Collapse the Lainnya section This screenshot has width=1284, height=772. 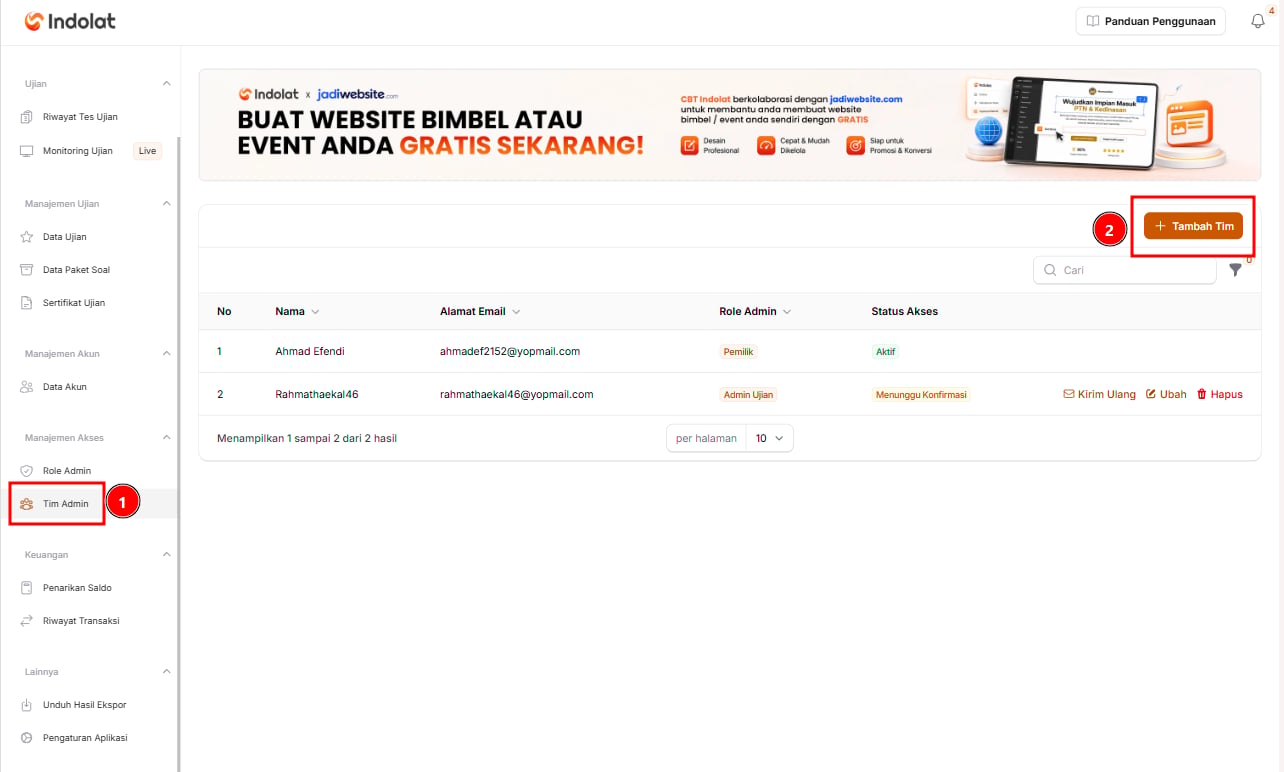click(167, 672)
